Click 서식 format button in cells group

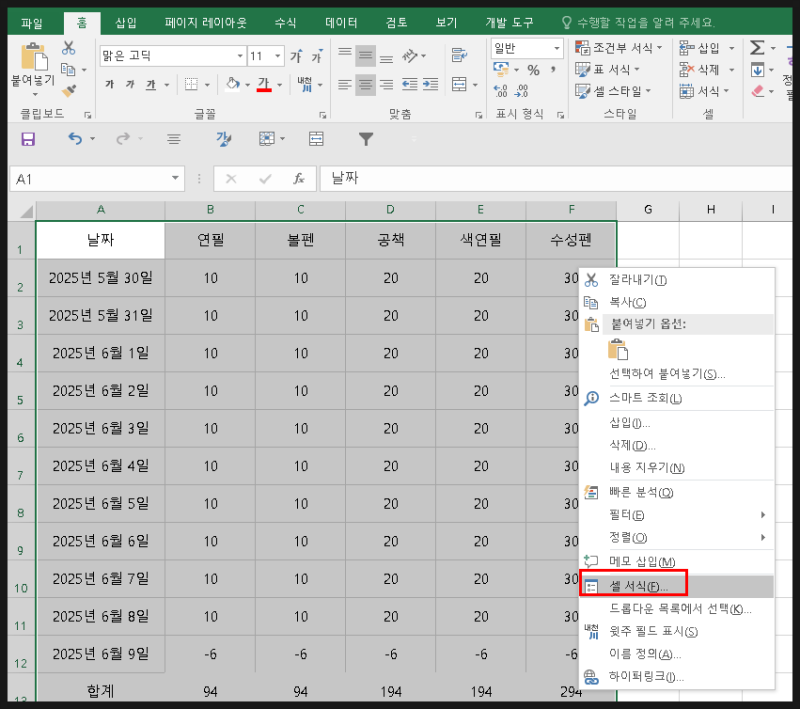699,91
